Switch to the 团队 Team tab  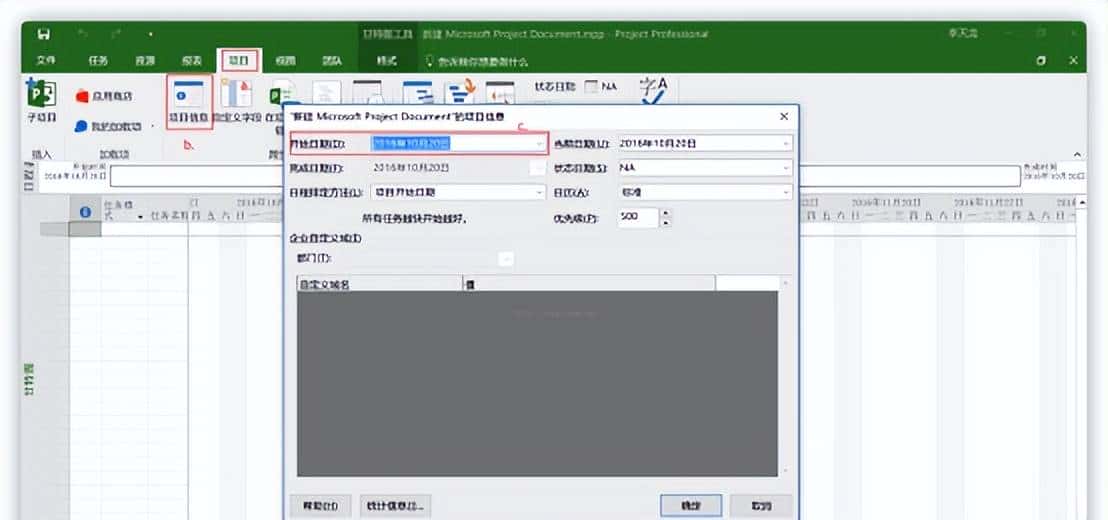tap(332, 61)
